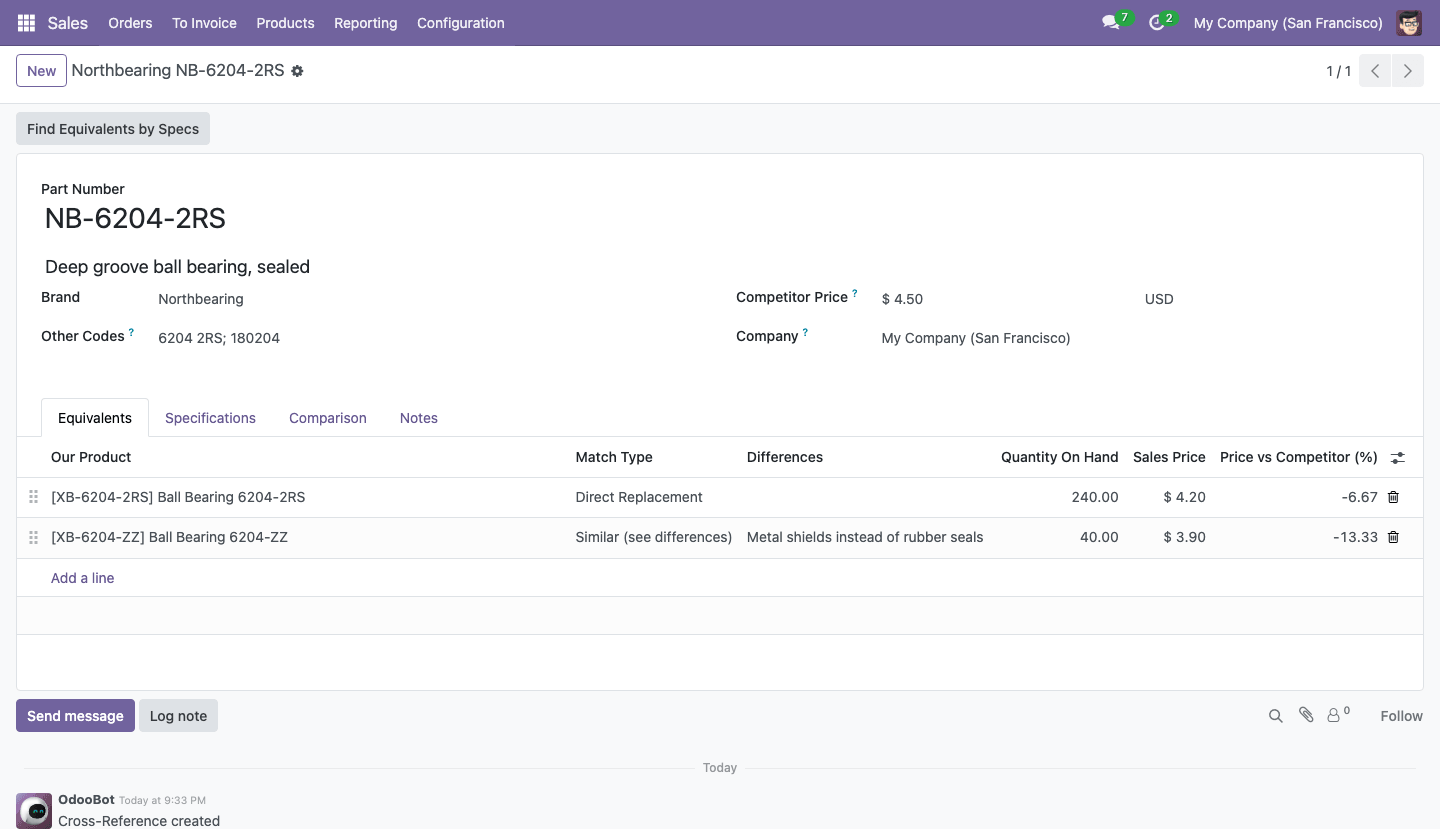The image size is (1440, 829).
Task: Open the USD currency dropdown
Action: [x=1271, y=299]
